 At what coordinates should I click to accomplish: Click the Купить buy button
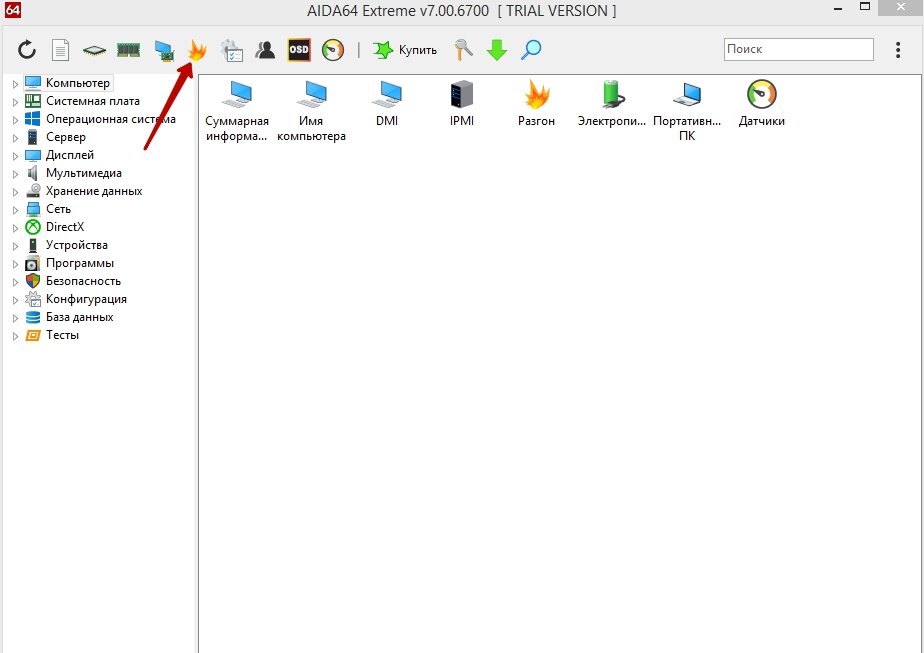tap(405, 50)
